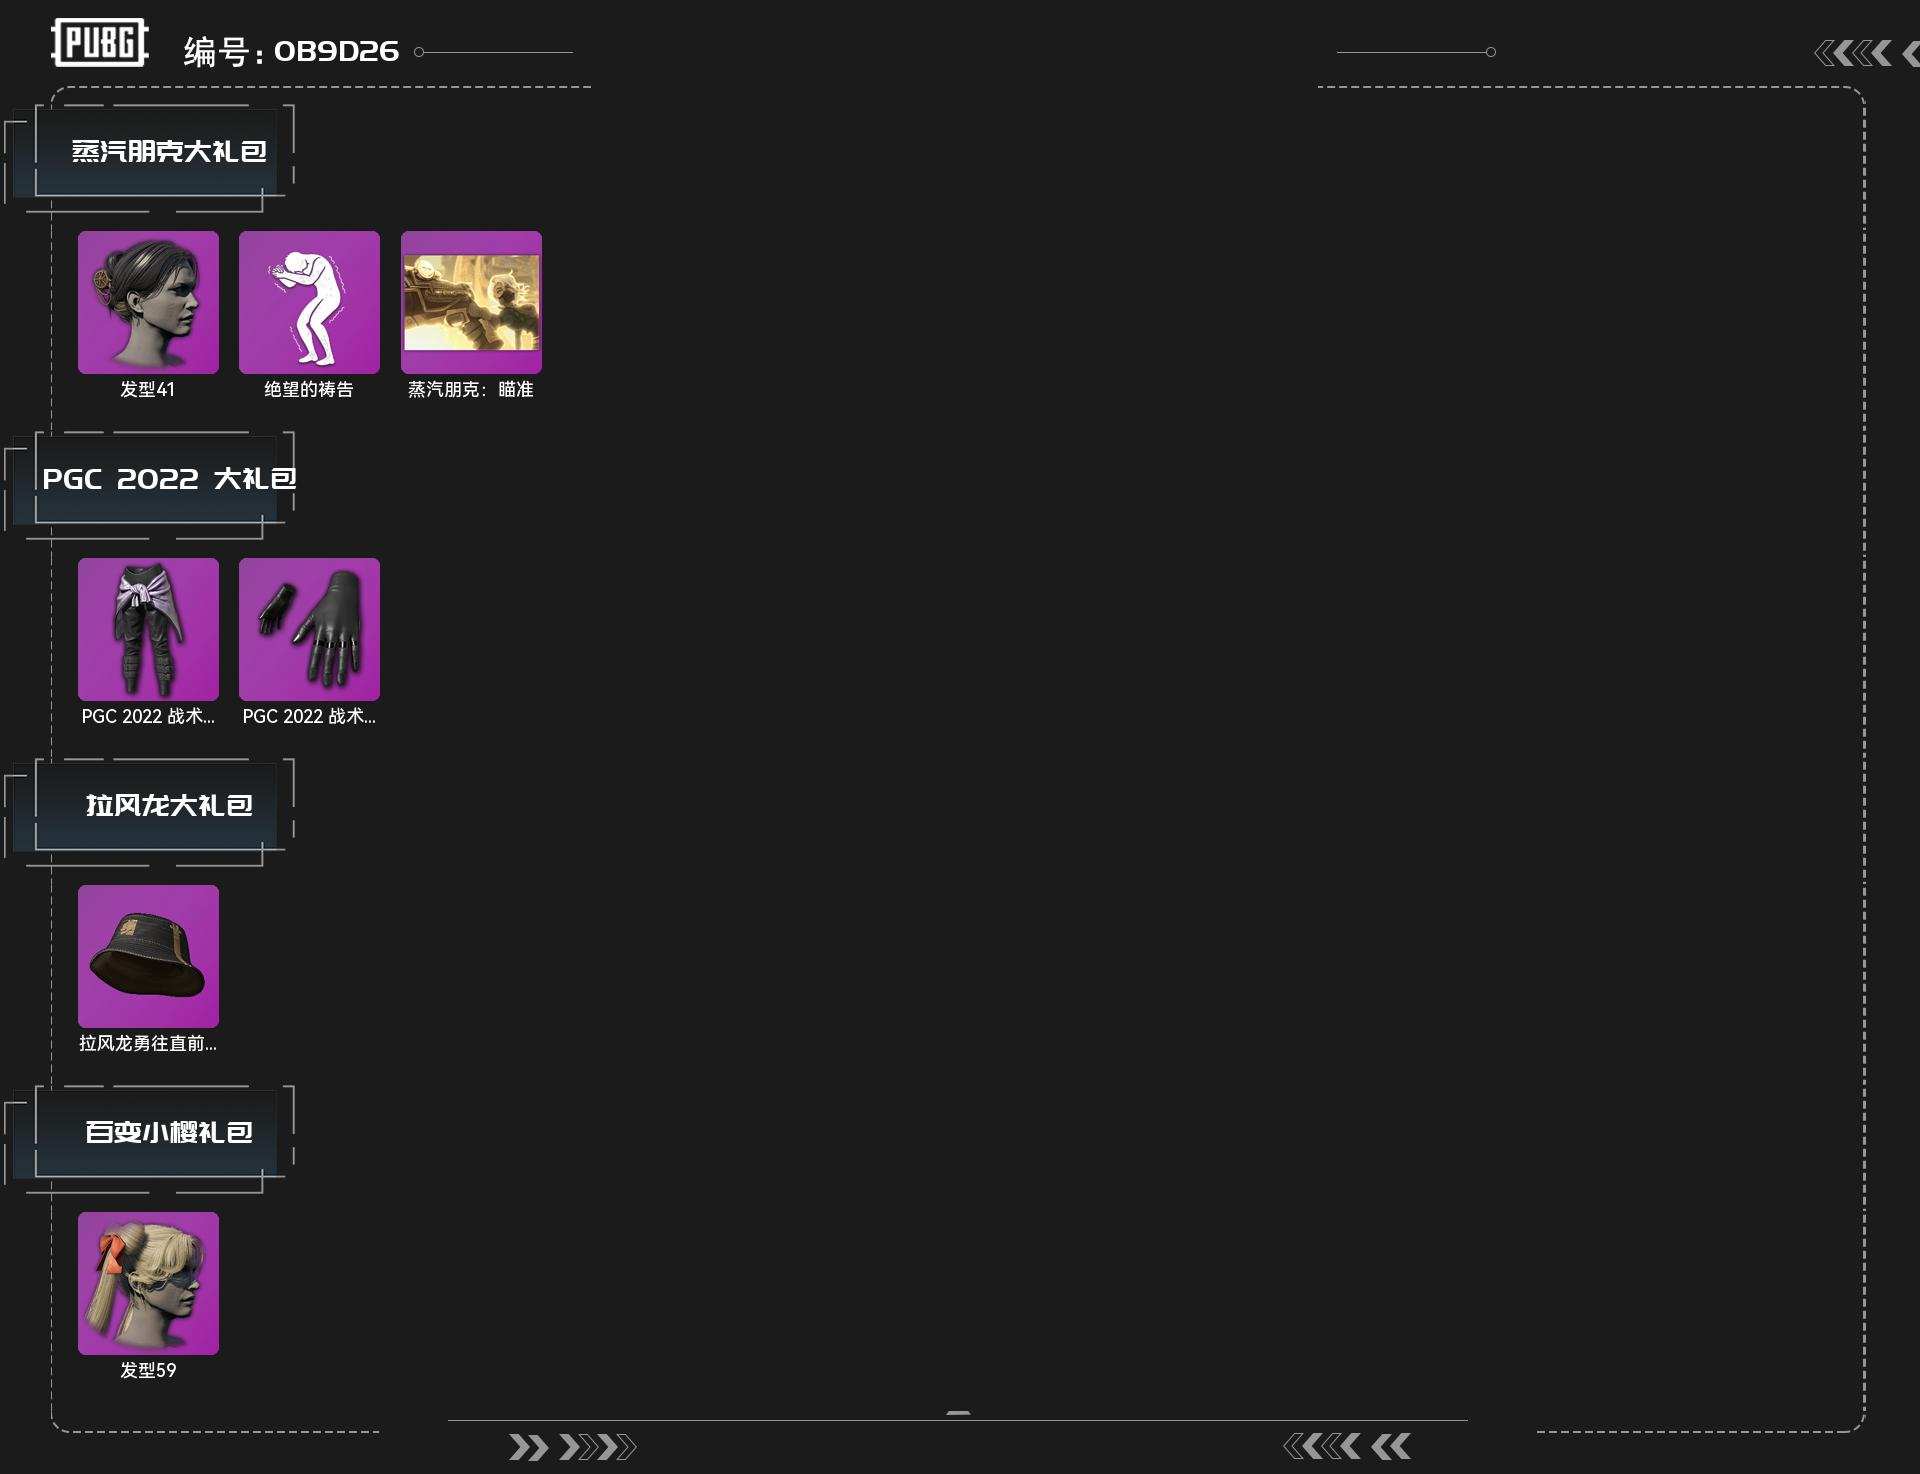Select the 发型59 blonde hairstyle item
The height and width of the screenshot is (1474, 1920).
click(x=148, y=1283)
